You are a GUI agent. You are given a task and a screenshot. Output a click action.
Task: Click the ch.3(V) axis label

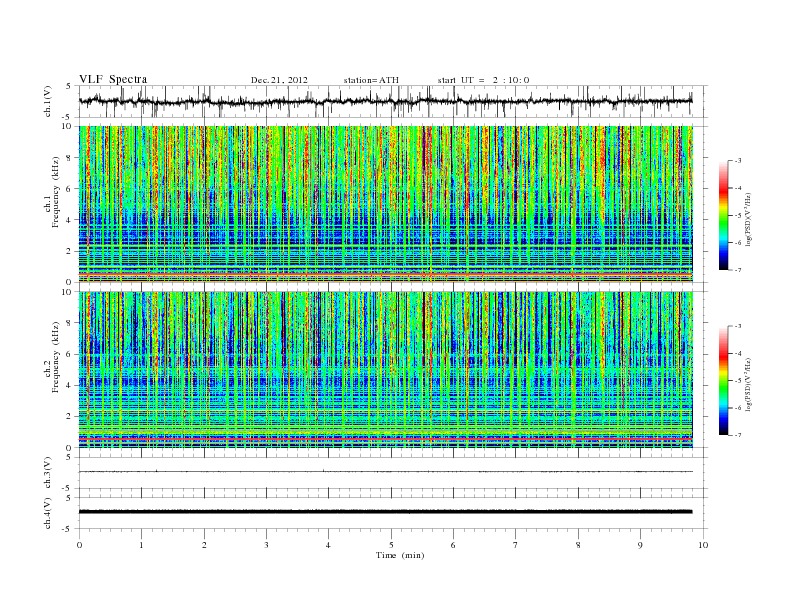tap(48, 473)
